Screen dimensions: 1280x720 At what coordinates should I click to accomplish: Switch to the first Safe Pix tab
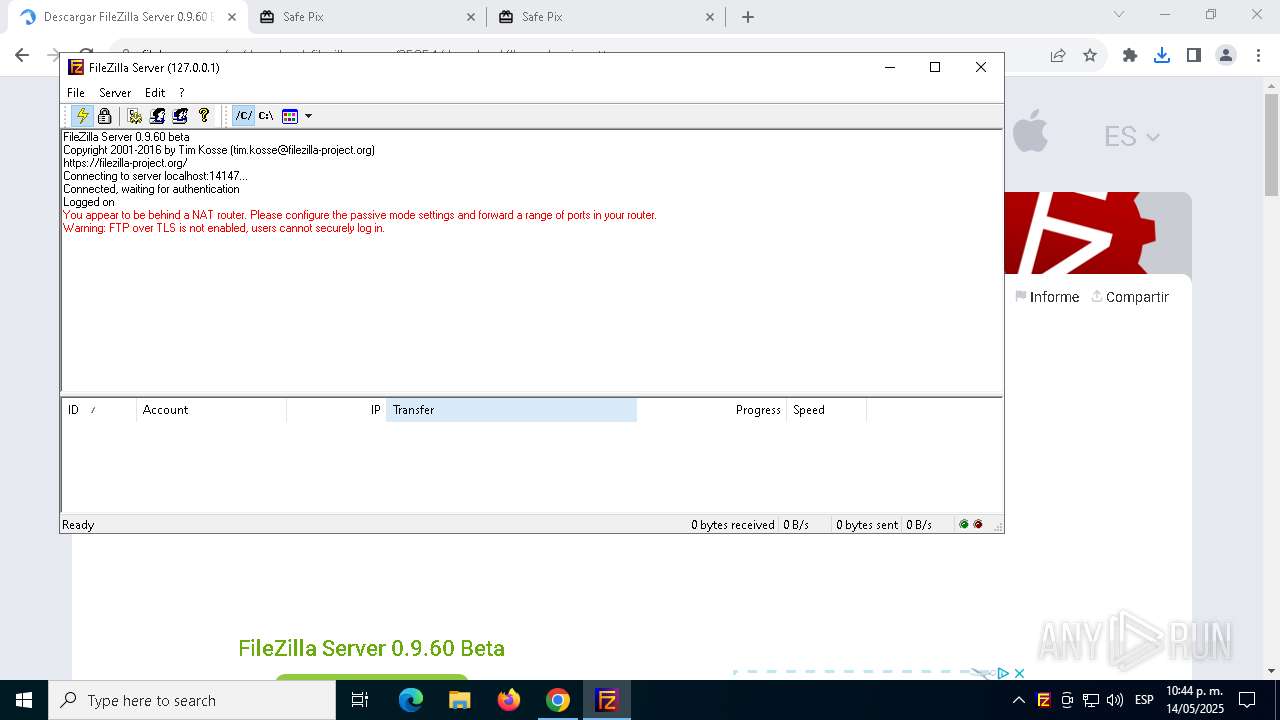(x=367, y=17)
